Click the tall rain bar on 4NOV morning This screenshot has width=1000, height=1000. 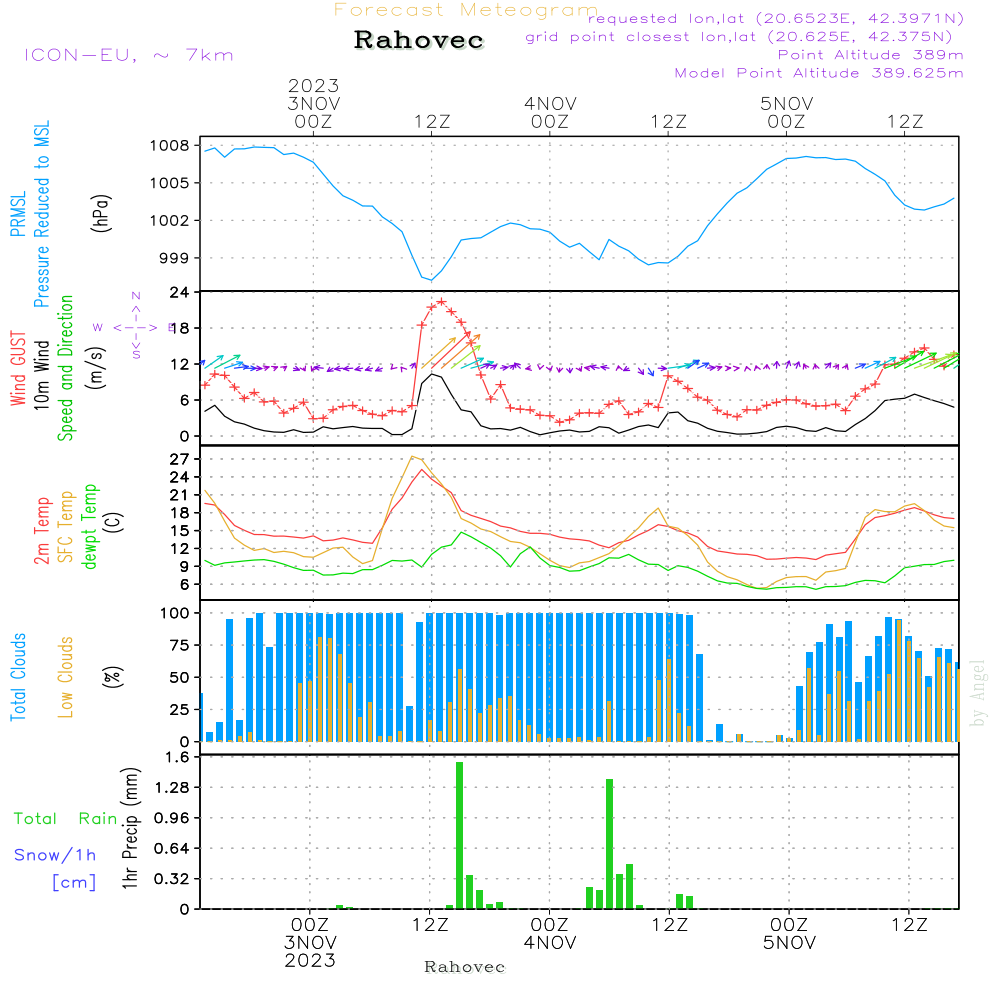(610, 844)
